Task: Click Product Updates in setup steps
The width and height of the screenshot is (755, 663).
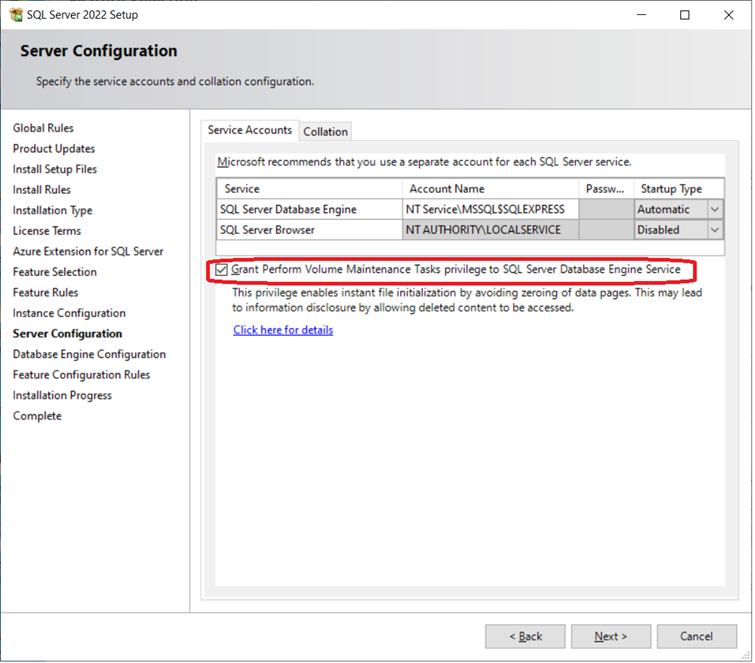Action: [x=54, y=149]
